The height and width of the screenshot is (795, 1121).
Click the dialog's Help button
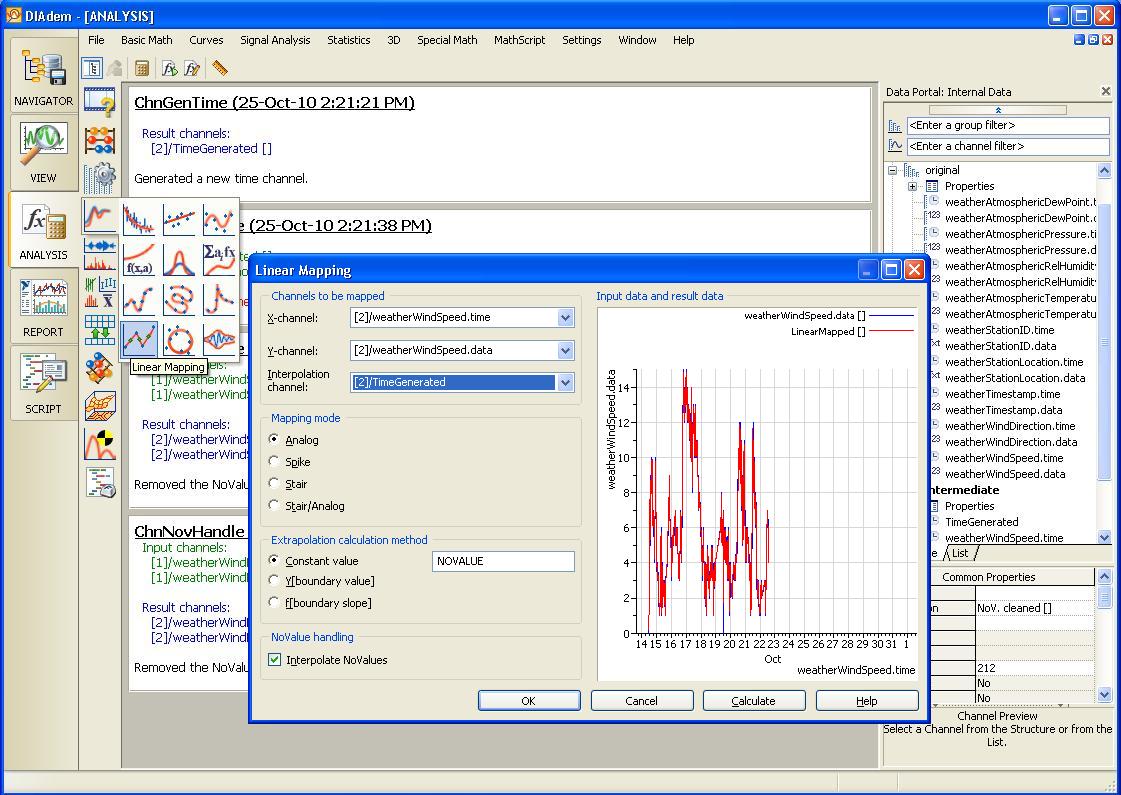coord(867,701)
